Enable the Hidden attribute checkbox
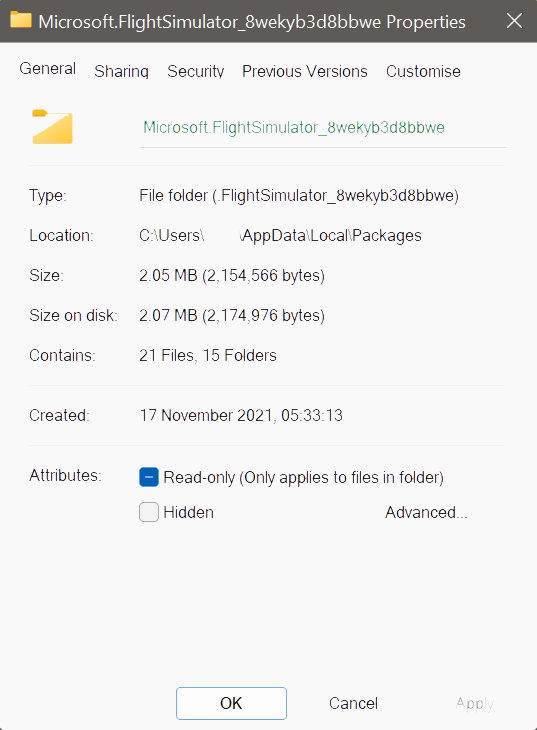The height and width of the screenshot is (730, 537). [149, 512]
